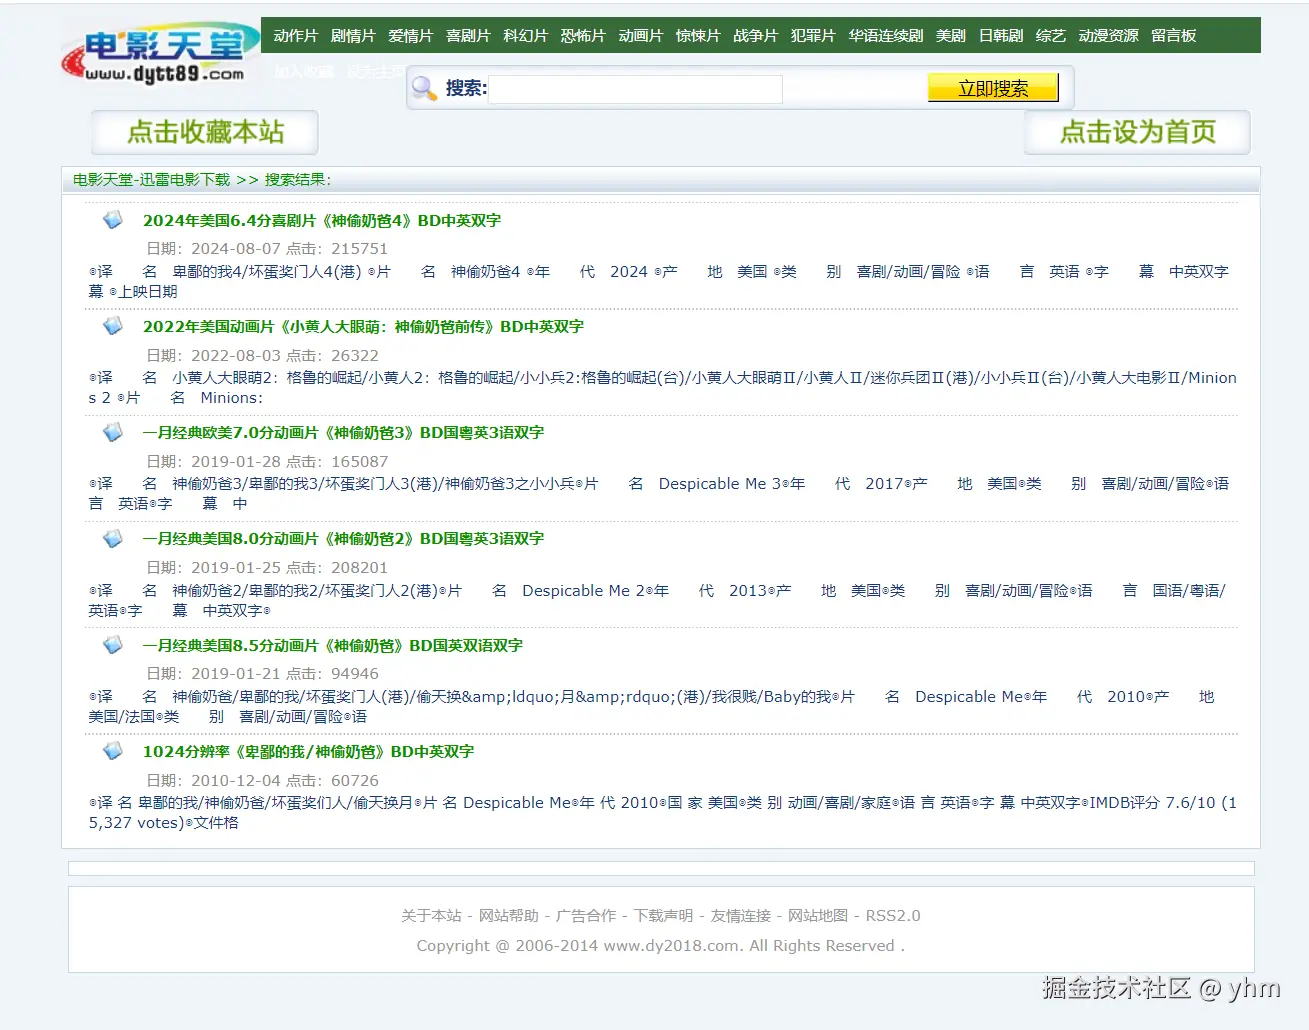Image resolution: width=1309 pixels, height=1030 pixels.
Task: Click the footer 广告合作 link
Action: 586,915
